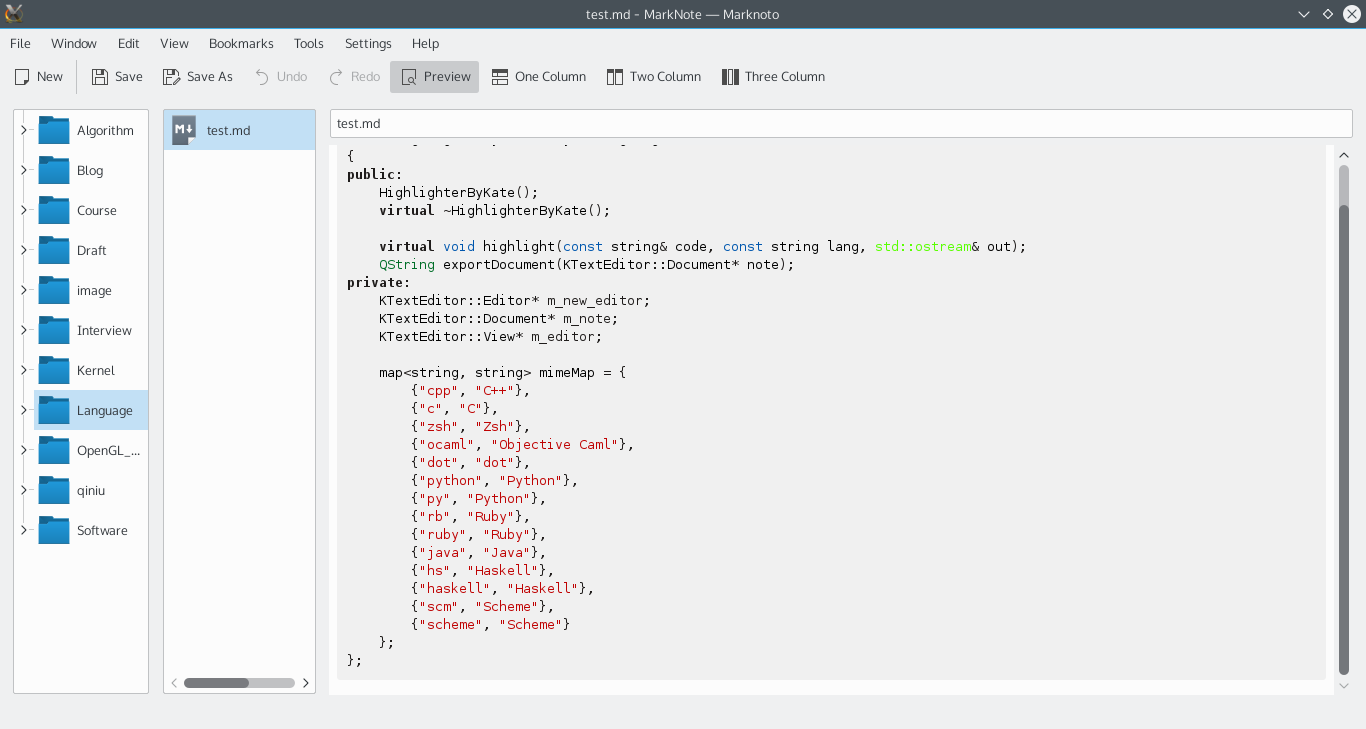
Task: Click the New document toolbar button
Action: tap(38, 77)
